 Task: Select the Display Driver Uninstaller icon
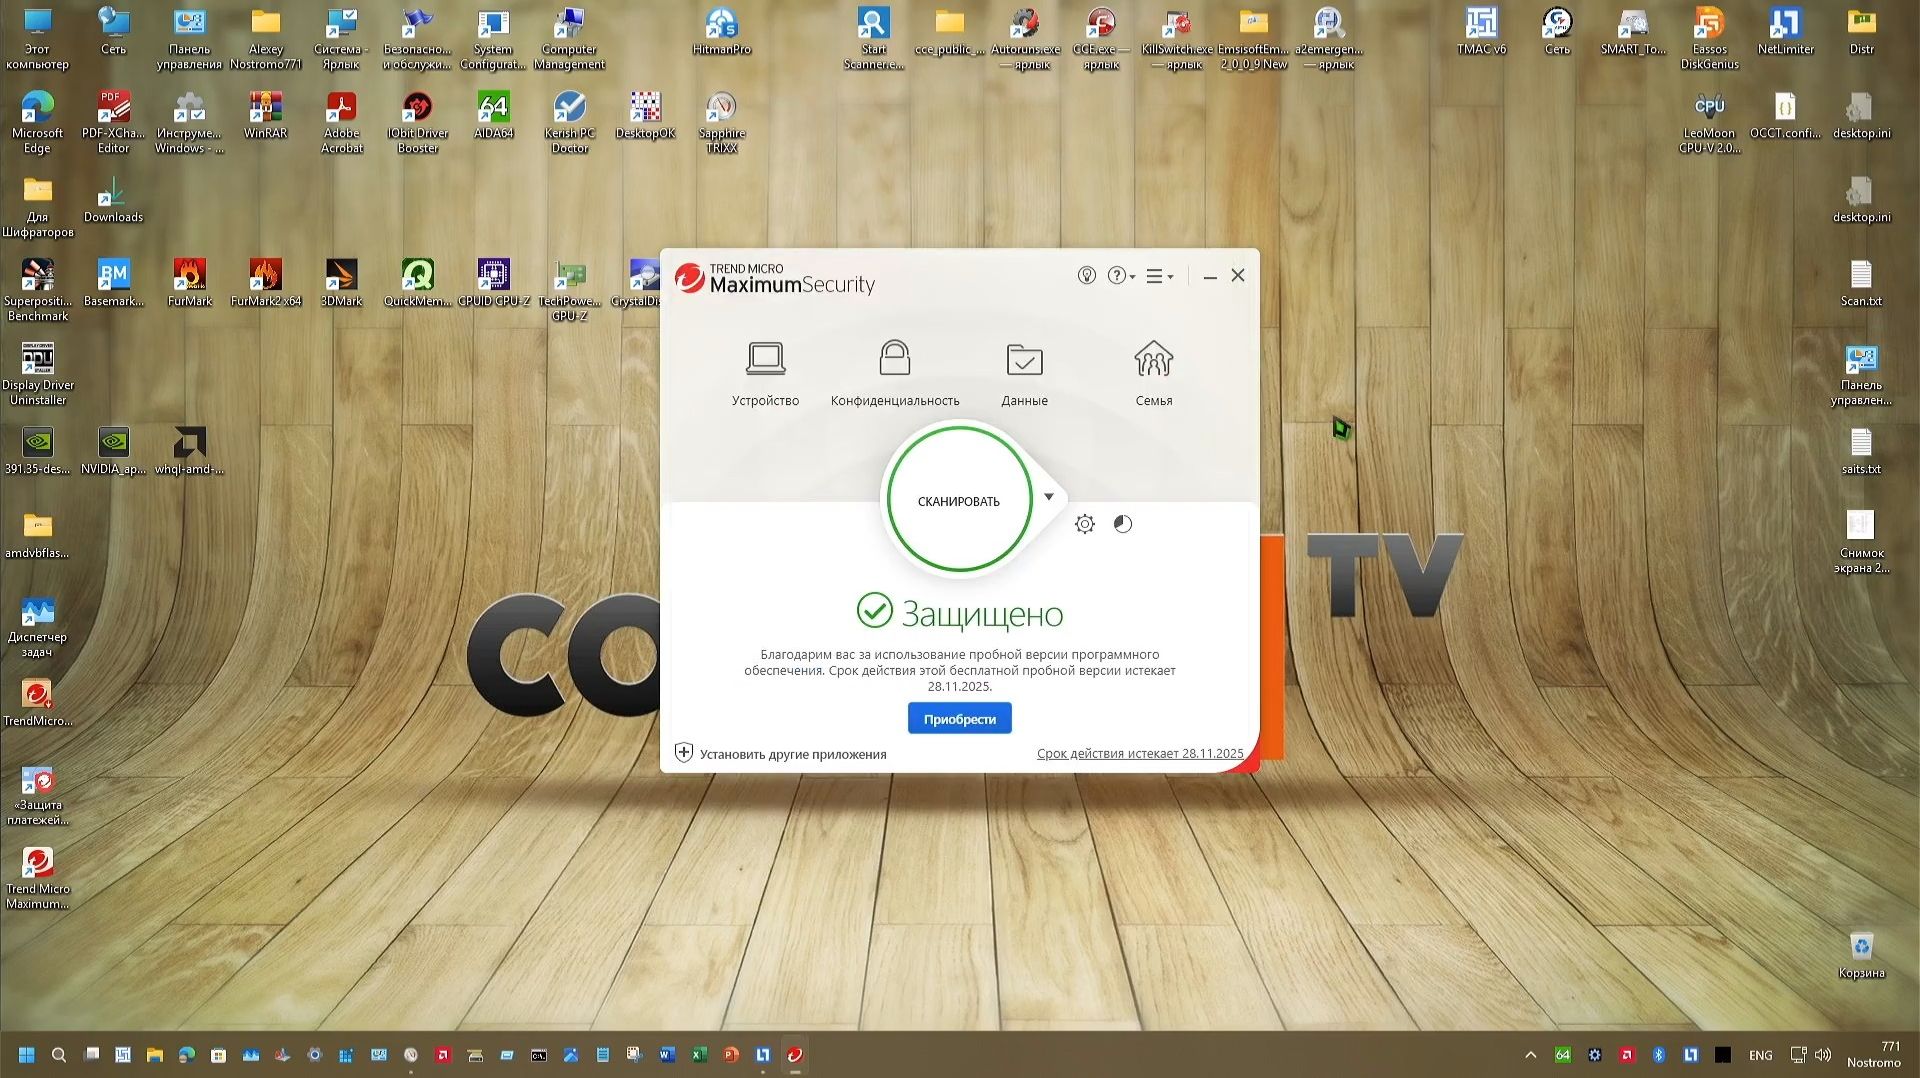pyautogui.click(x=38, y=375)
